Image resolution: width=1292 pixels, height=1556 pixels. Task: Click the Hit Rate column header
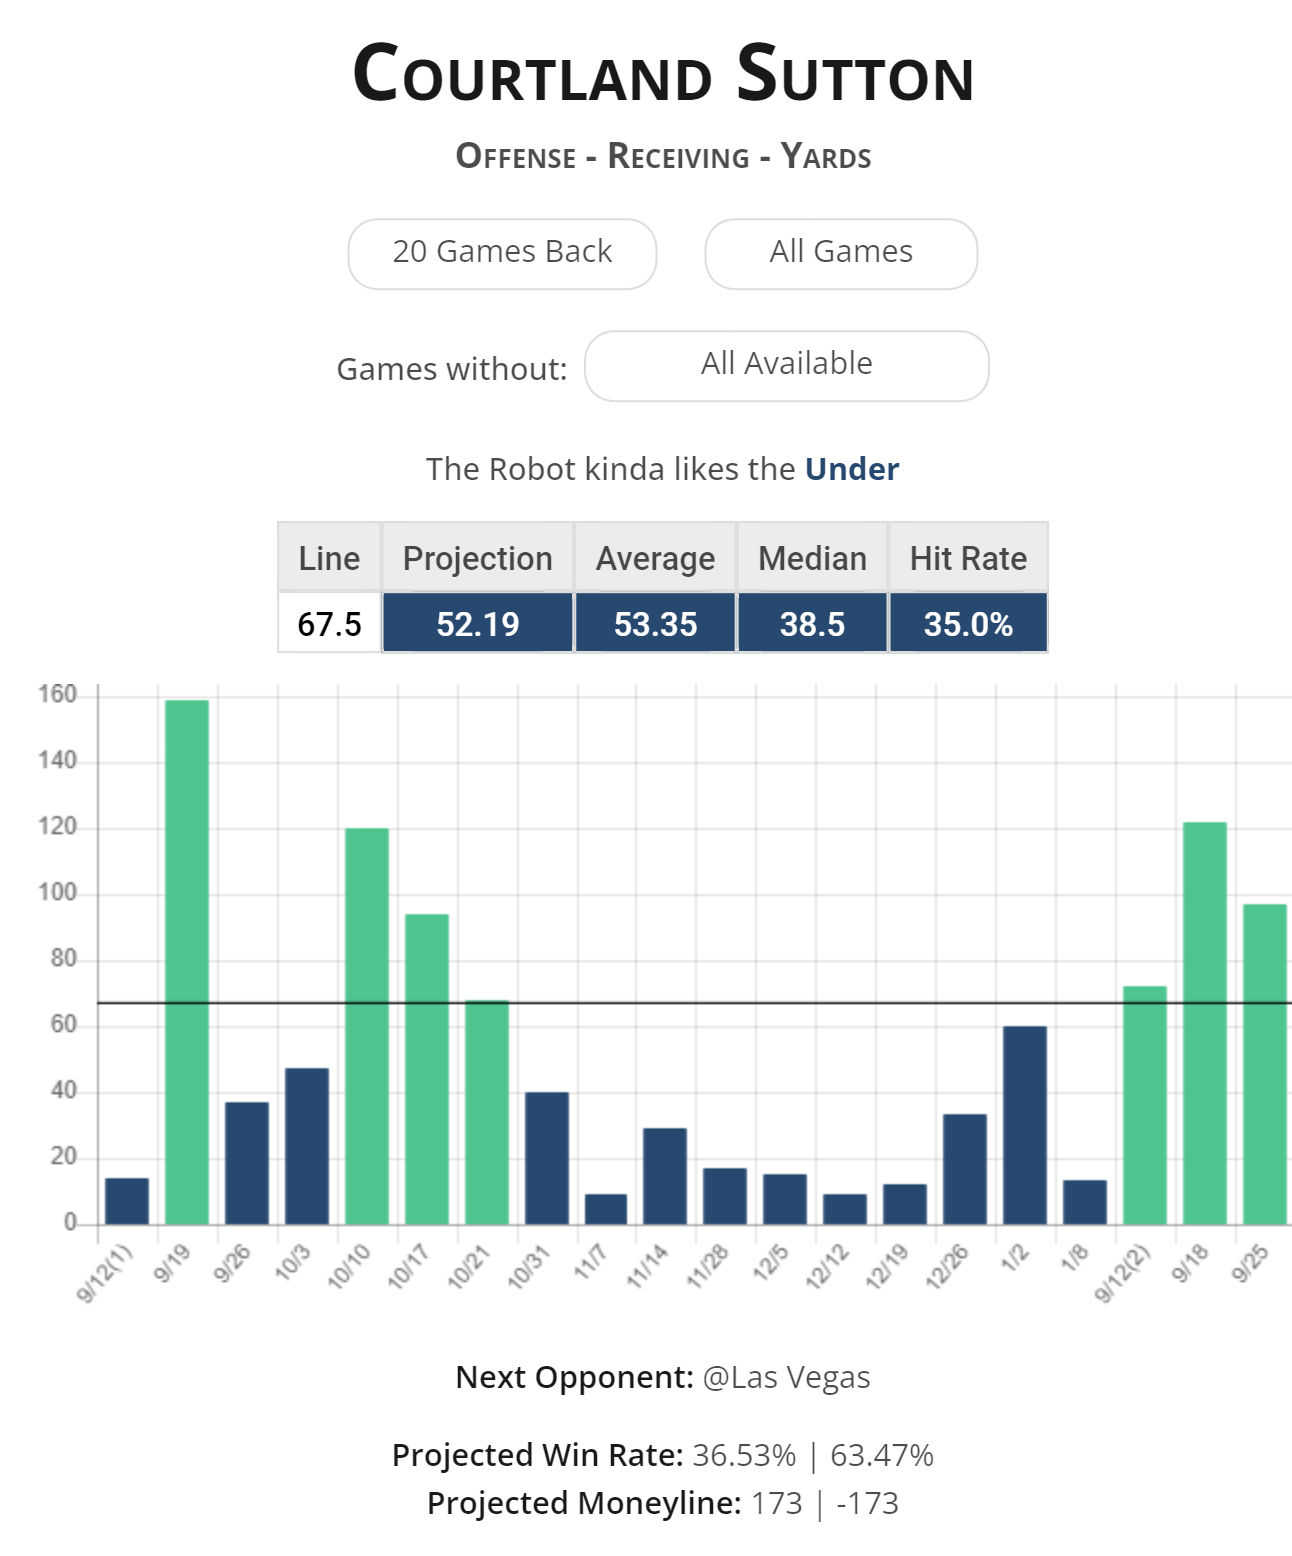pyautogui.click(x=968, y=558)
